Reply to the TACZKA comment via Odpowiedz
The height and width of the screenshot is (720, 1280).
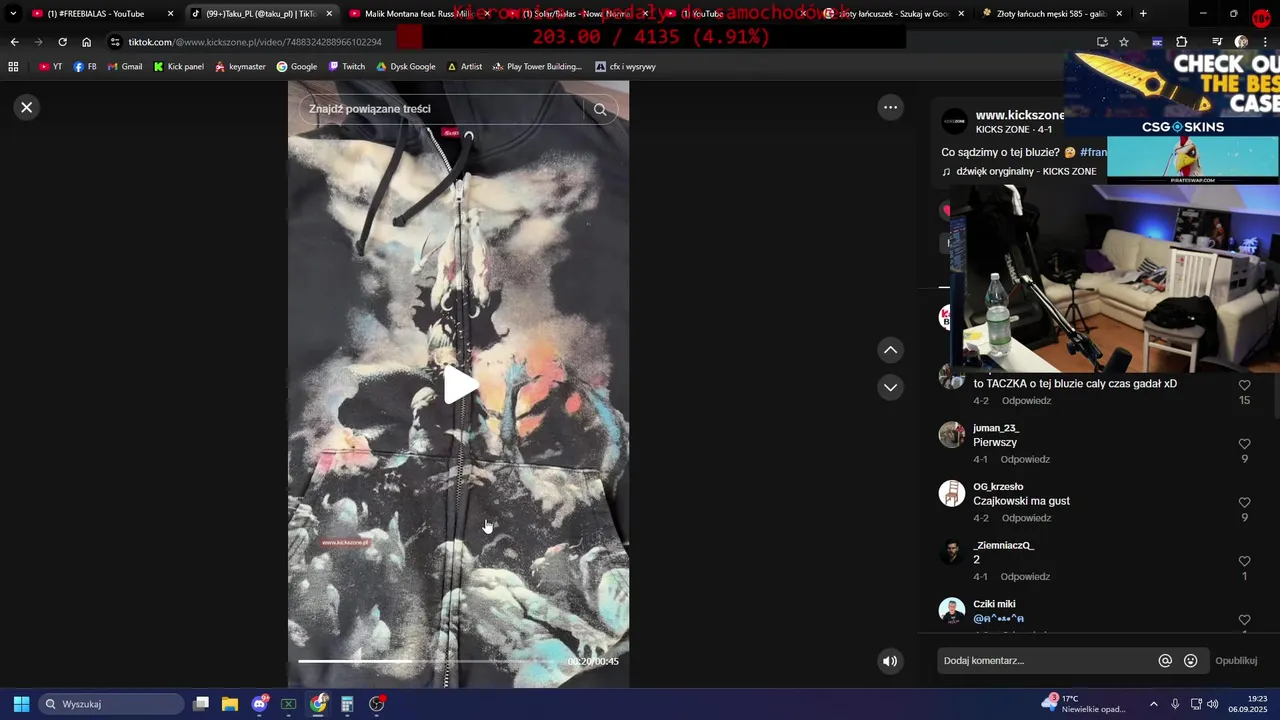(x=1026, y=401)
